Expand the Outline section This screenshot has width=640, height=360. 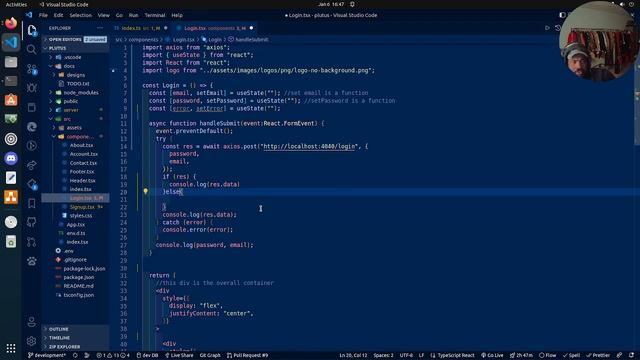tap(76, 329)
